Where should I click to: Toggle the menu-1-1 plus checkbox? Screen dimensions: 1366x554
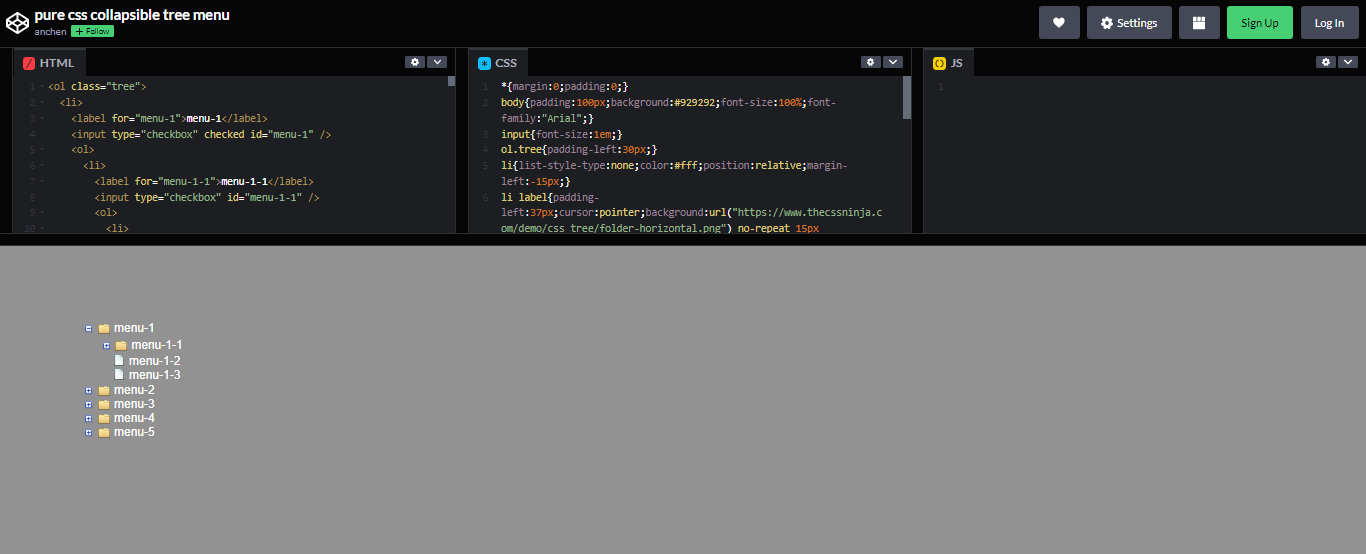[x=106, y=345]
